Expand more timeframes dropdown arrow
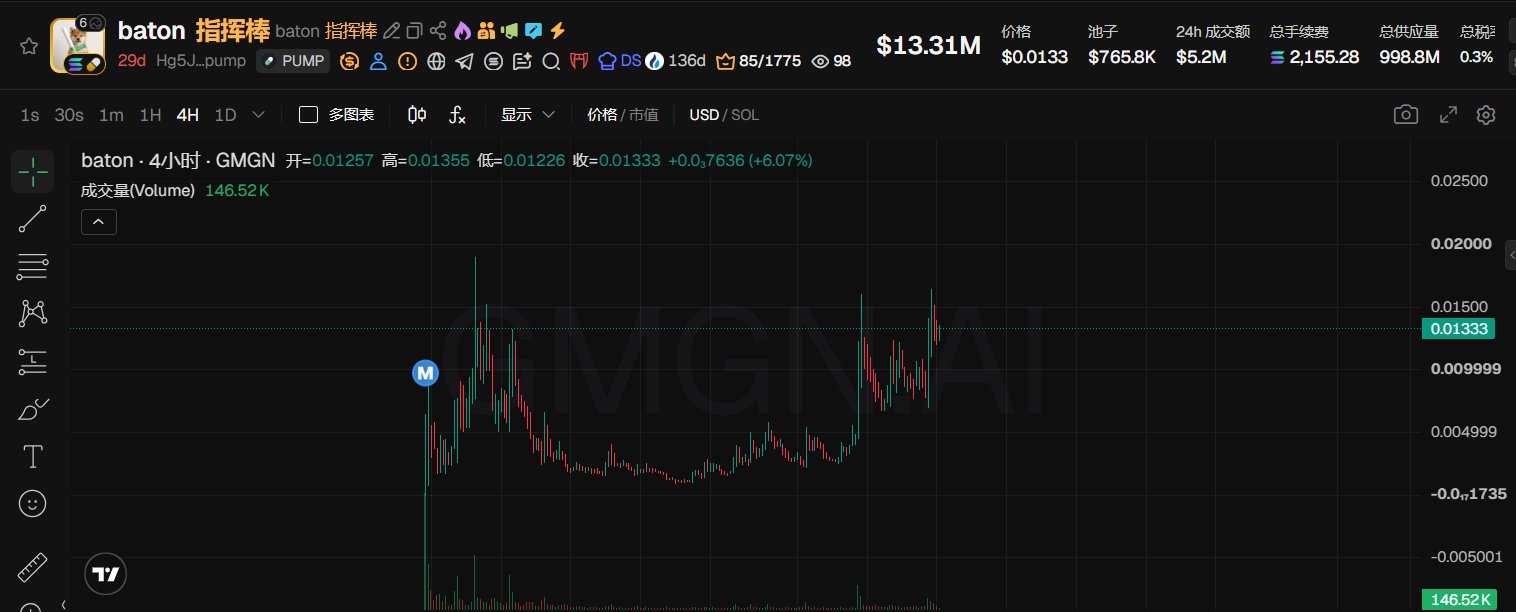The image size is (1516, 612). point(259,115)
